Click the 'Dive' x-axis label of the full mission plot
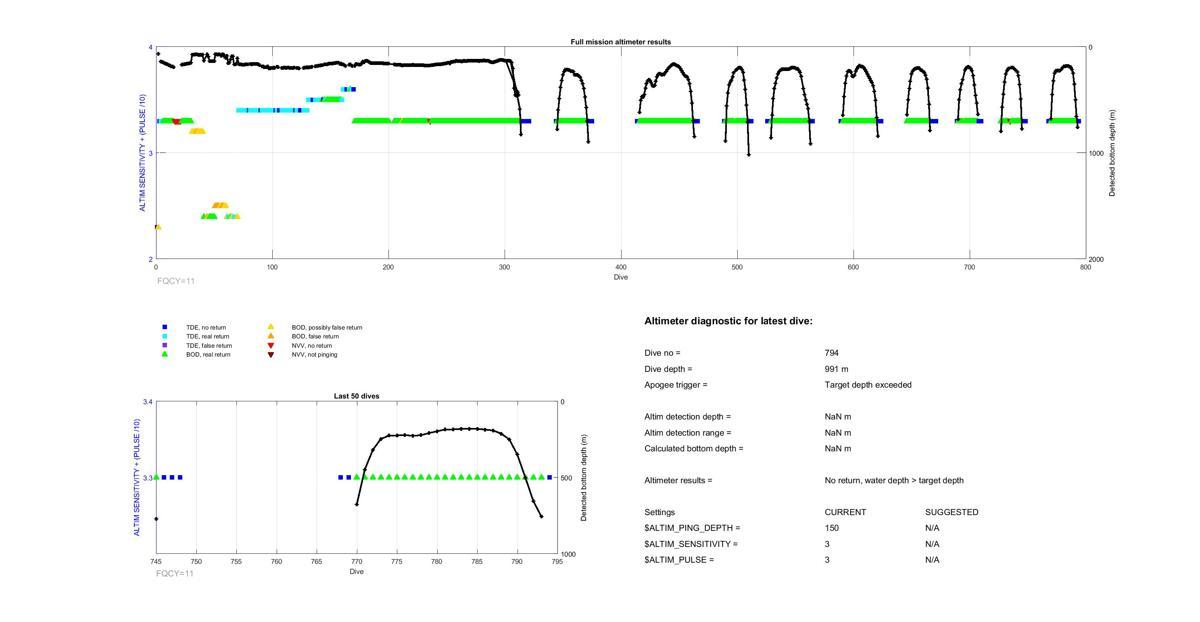The height and width of the screenshot is (622, 1200). coord(621,277)
